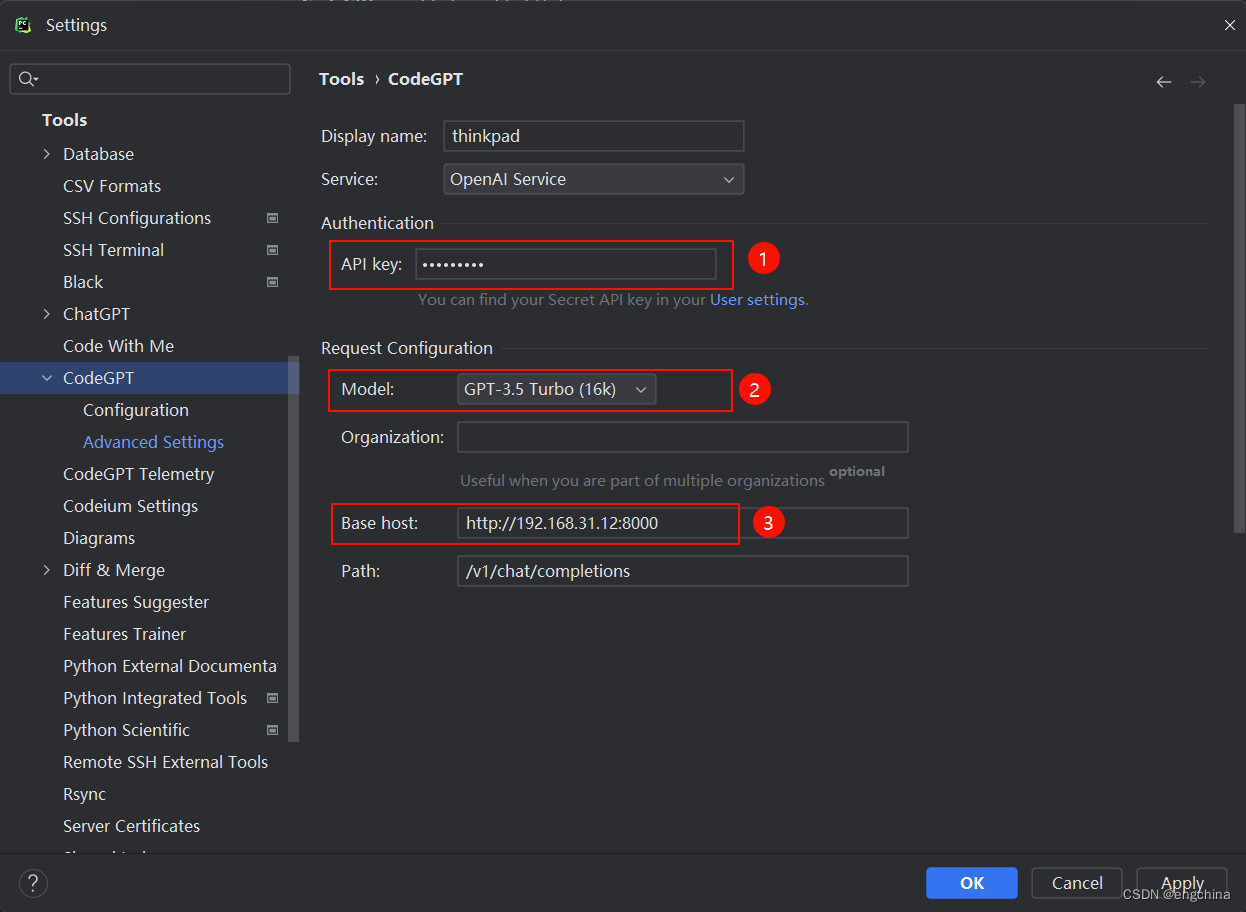Click project-level icon beside Python Integrated Tools
Image resolution: width=1246 pixels, height=912 pixels.
(272, 698)
